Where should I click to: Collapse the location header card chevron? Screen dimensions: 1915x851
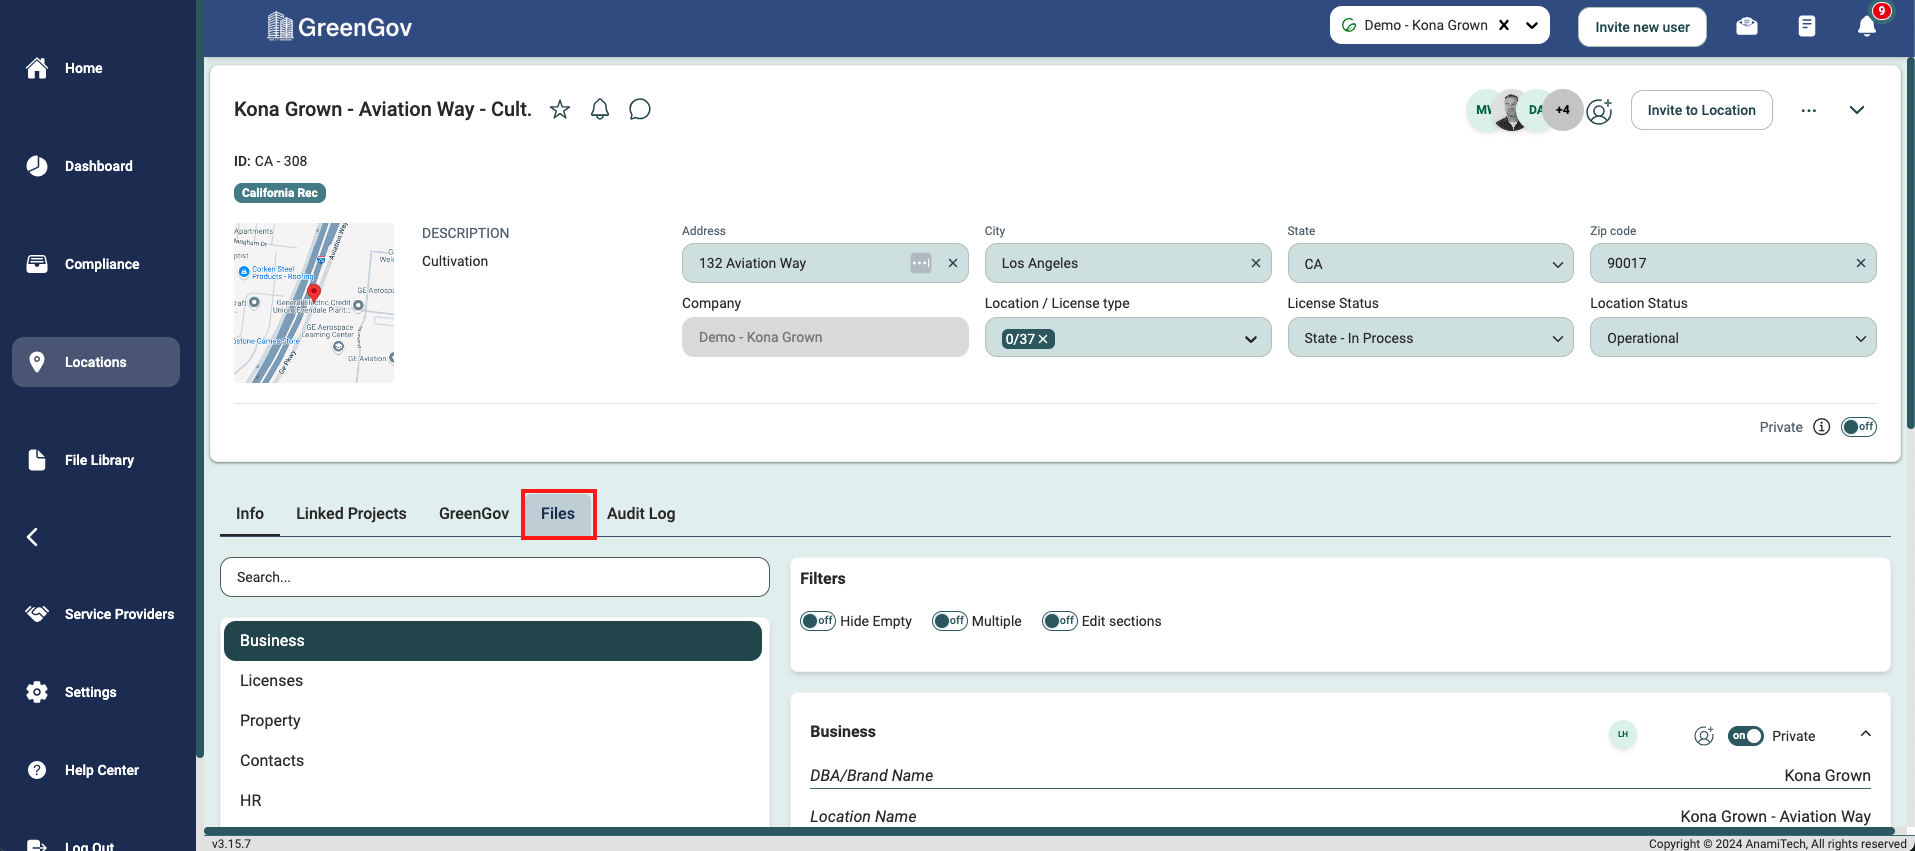tap(1857, 110)
